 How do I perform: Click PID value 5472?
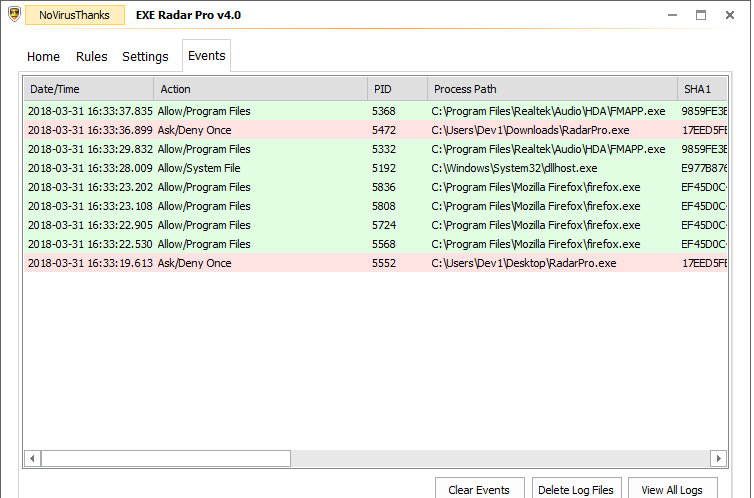click(x=384, y=130)
